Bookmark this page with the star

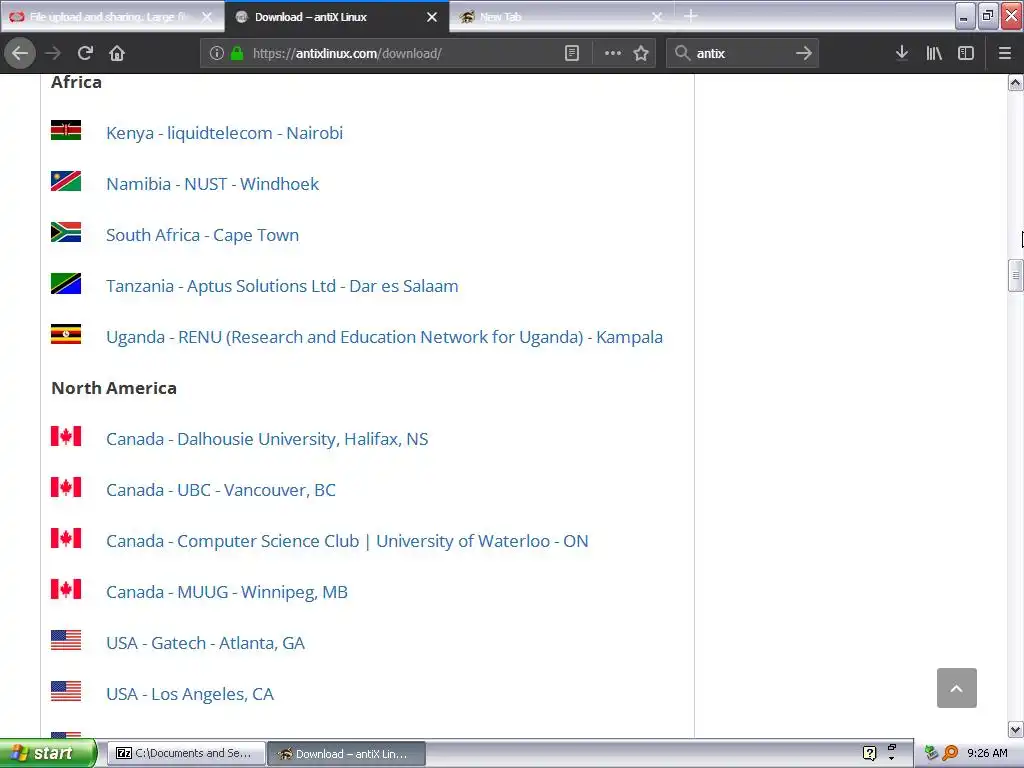[641, 54]
